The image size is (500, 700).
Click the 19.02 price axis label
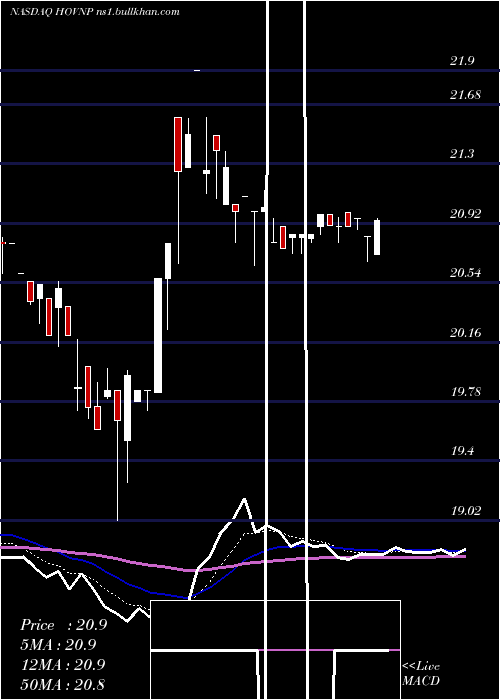coord(466,510)
